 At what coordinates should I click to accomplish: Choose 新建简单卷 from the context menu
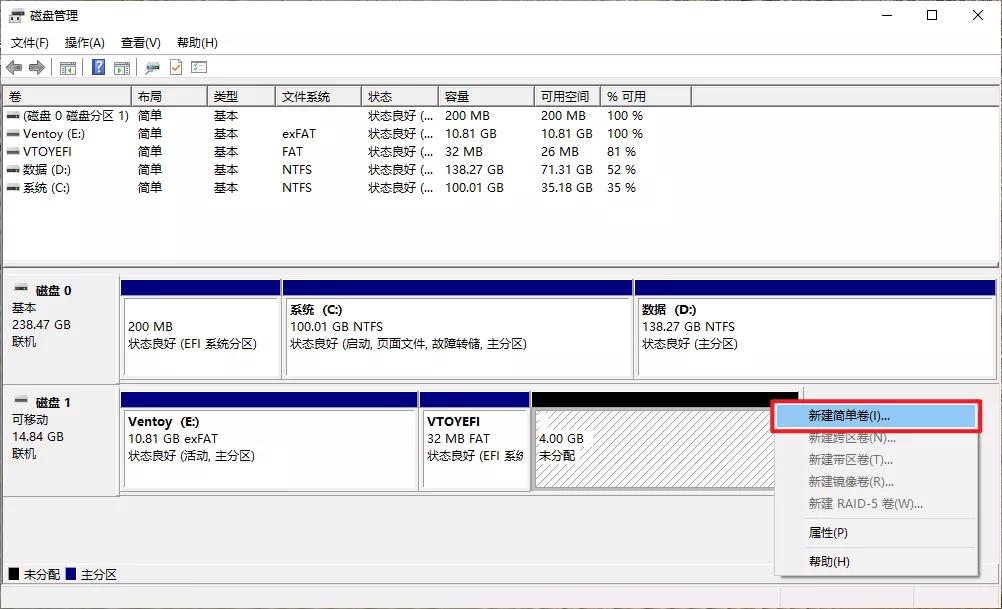tap(847, 416)
